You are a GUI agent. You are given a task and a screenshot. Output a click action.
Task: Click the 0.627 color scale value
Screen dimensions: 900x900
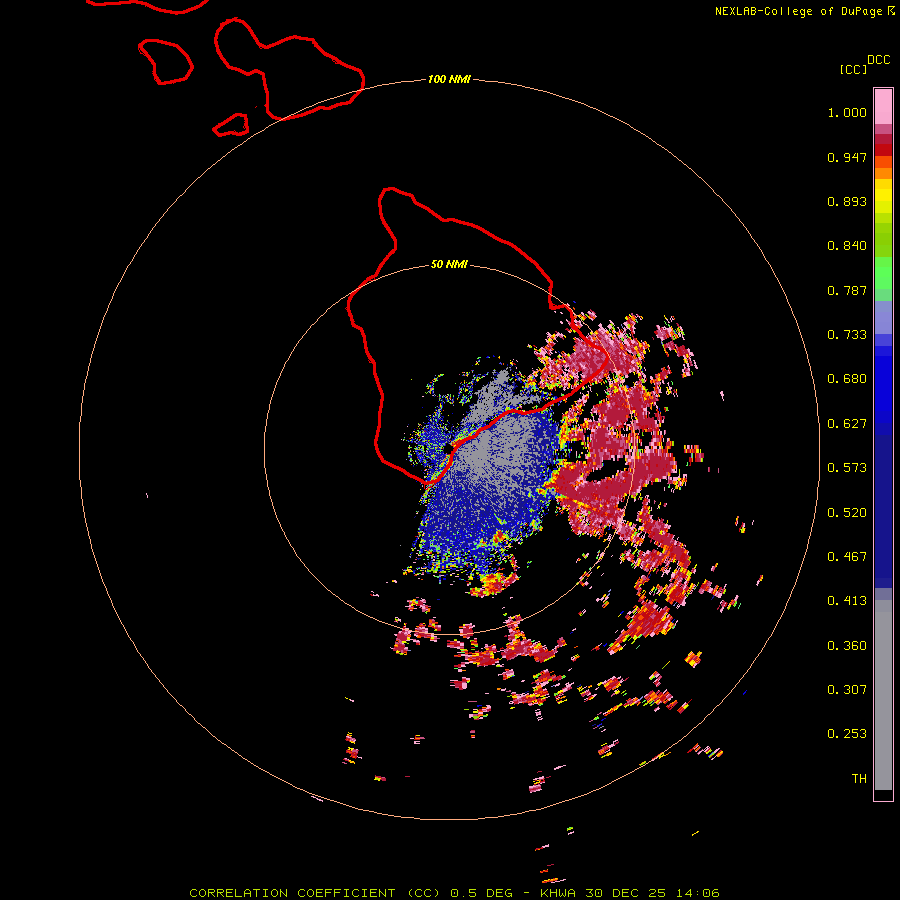tap(847, 424)
